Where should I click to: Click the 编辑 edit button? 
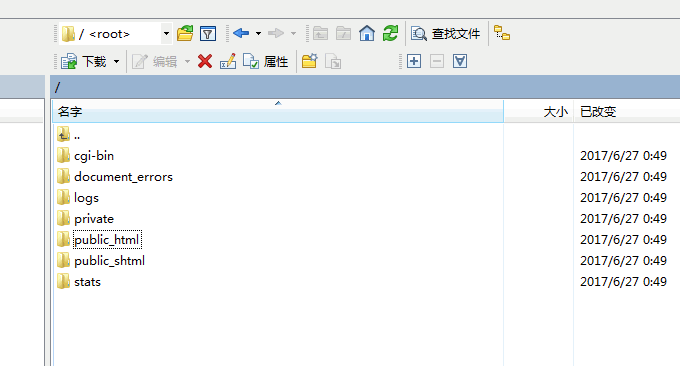coord(155,62)
